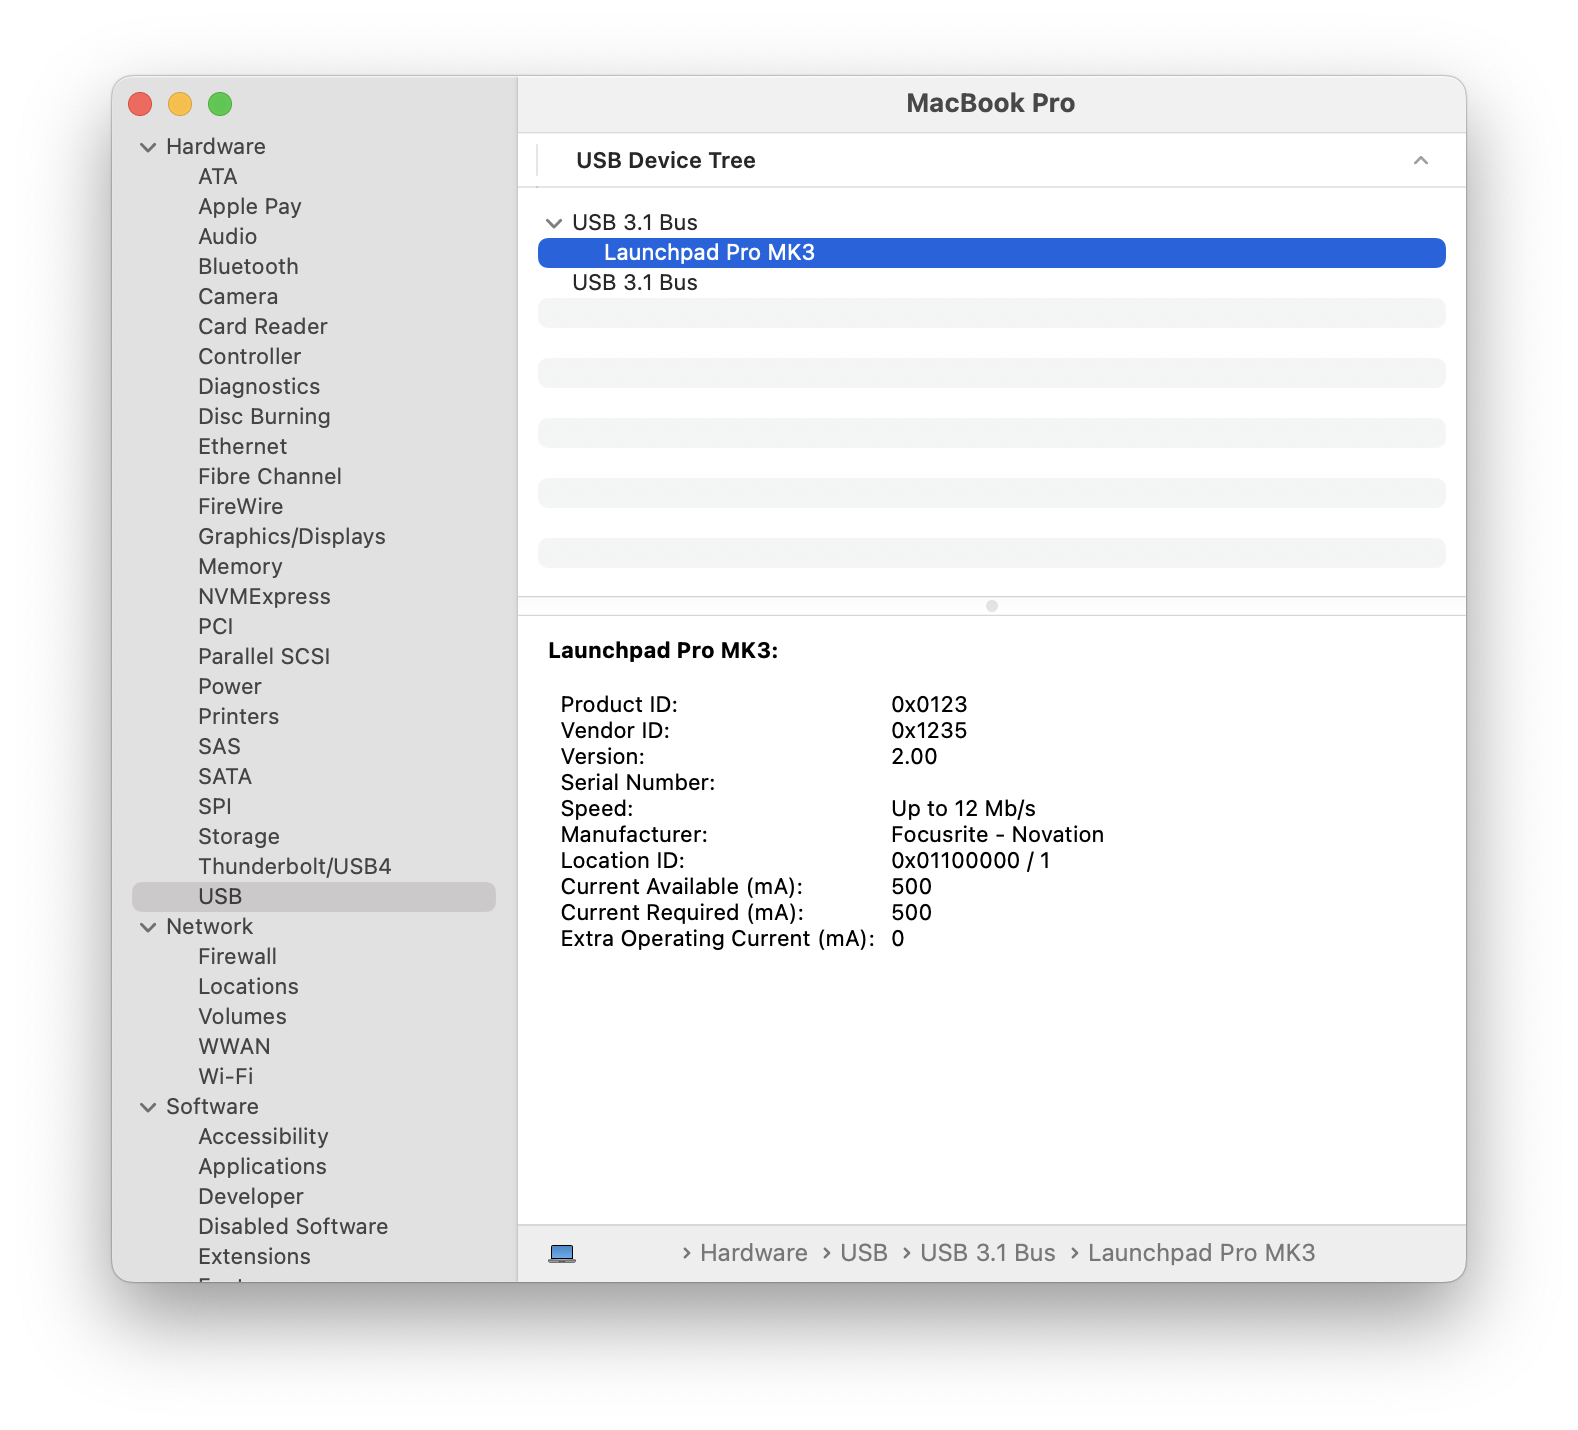Click the MacBook computer icon in path bar
The width and height of the screenshot is (1578, 1430).
(x=562, y=1253)
